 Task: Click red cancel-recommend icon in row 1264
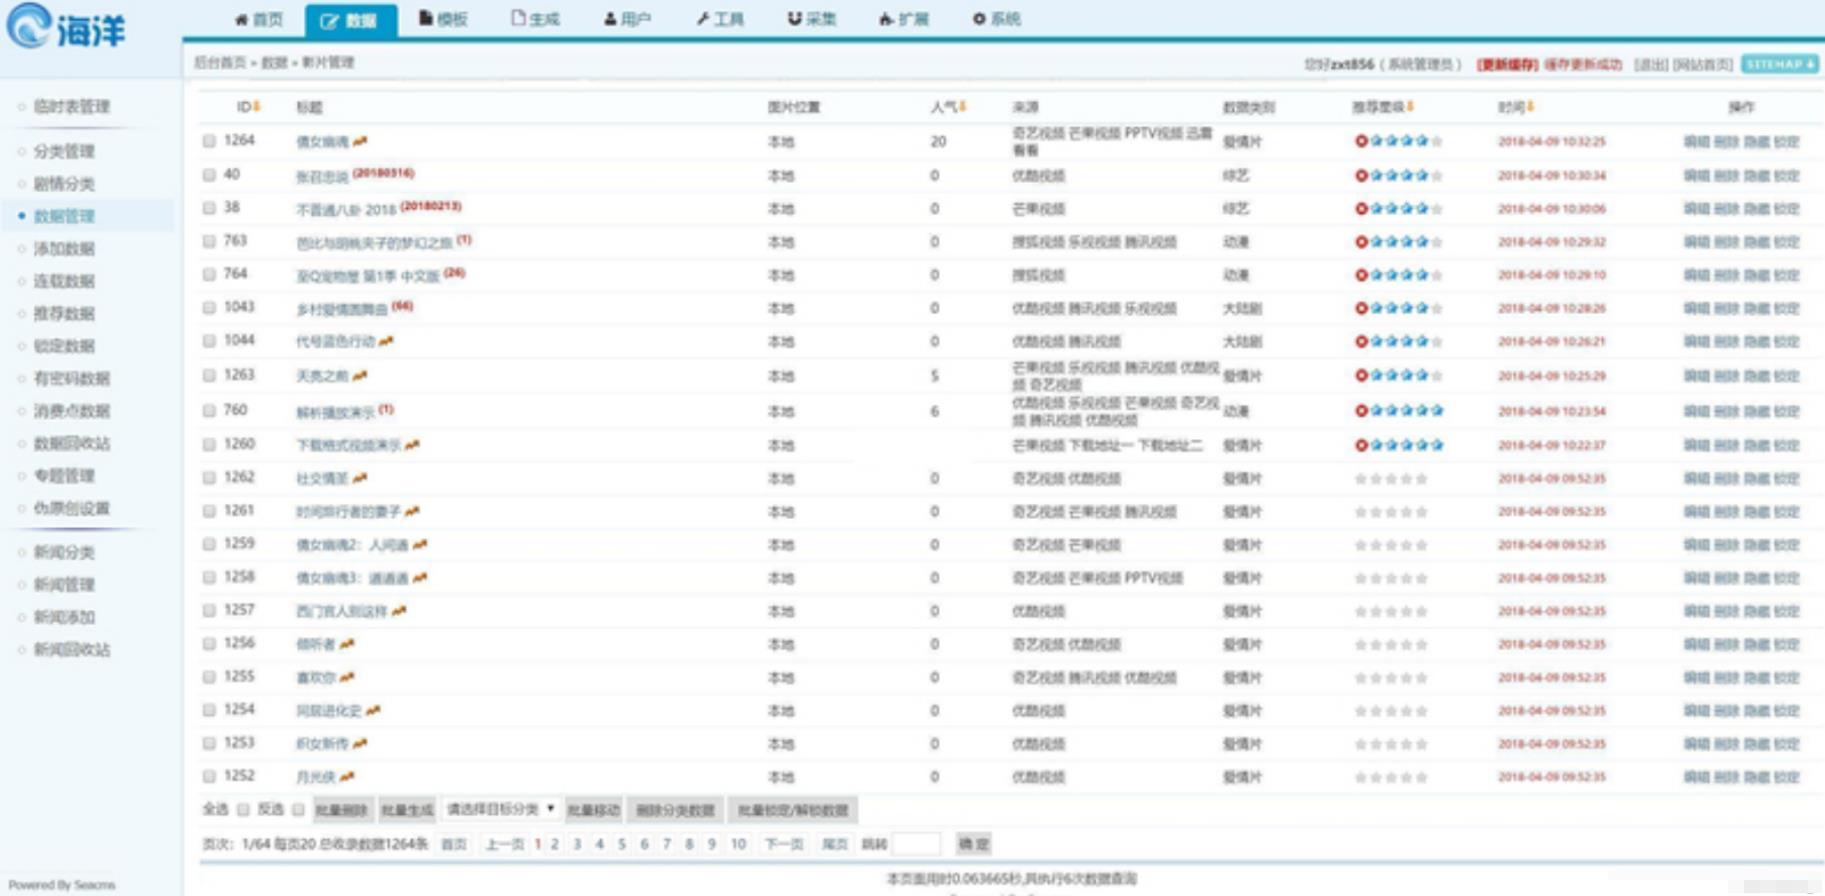(x=1361, y=141)
